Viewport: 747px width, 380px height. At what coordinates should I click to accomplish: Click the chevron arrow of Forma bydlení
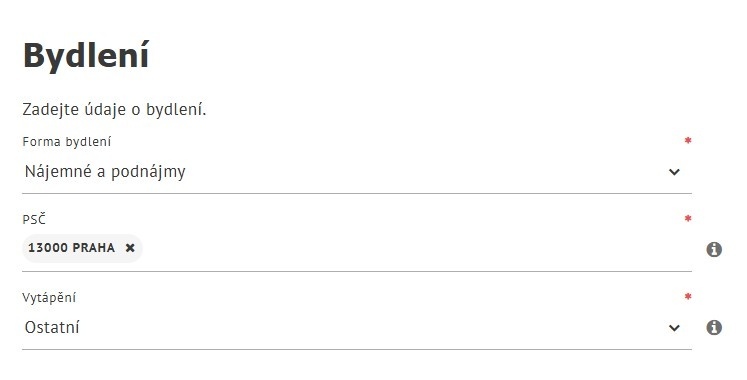coord(674,172)
